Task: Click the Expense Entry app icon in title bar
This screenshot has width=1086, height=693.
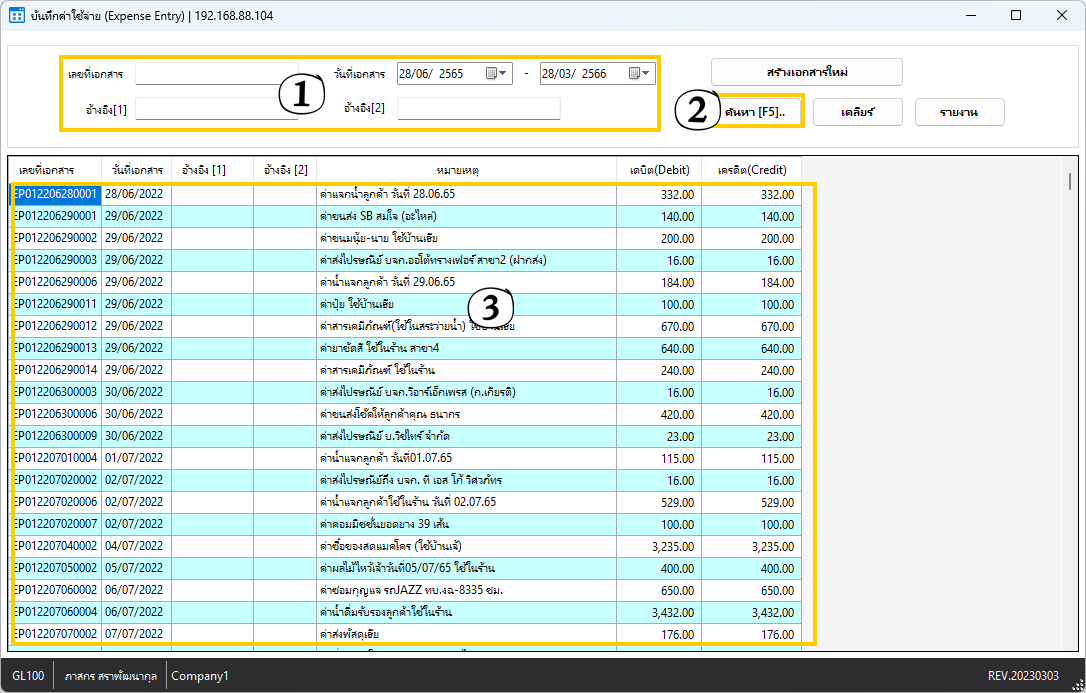Action: pyautogui.click(x=16, y=16)
